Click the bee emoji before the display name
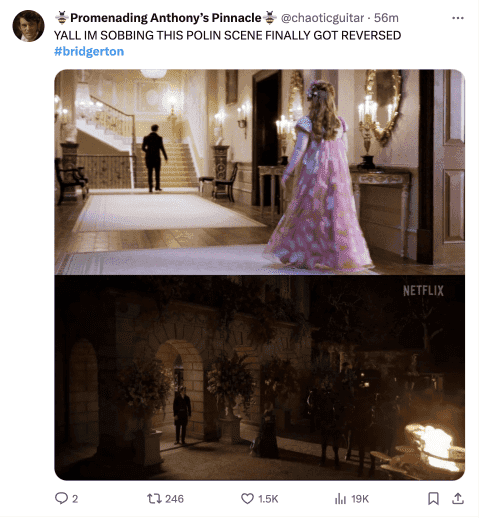480x518 pixels. 62,18
